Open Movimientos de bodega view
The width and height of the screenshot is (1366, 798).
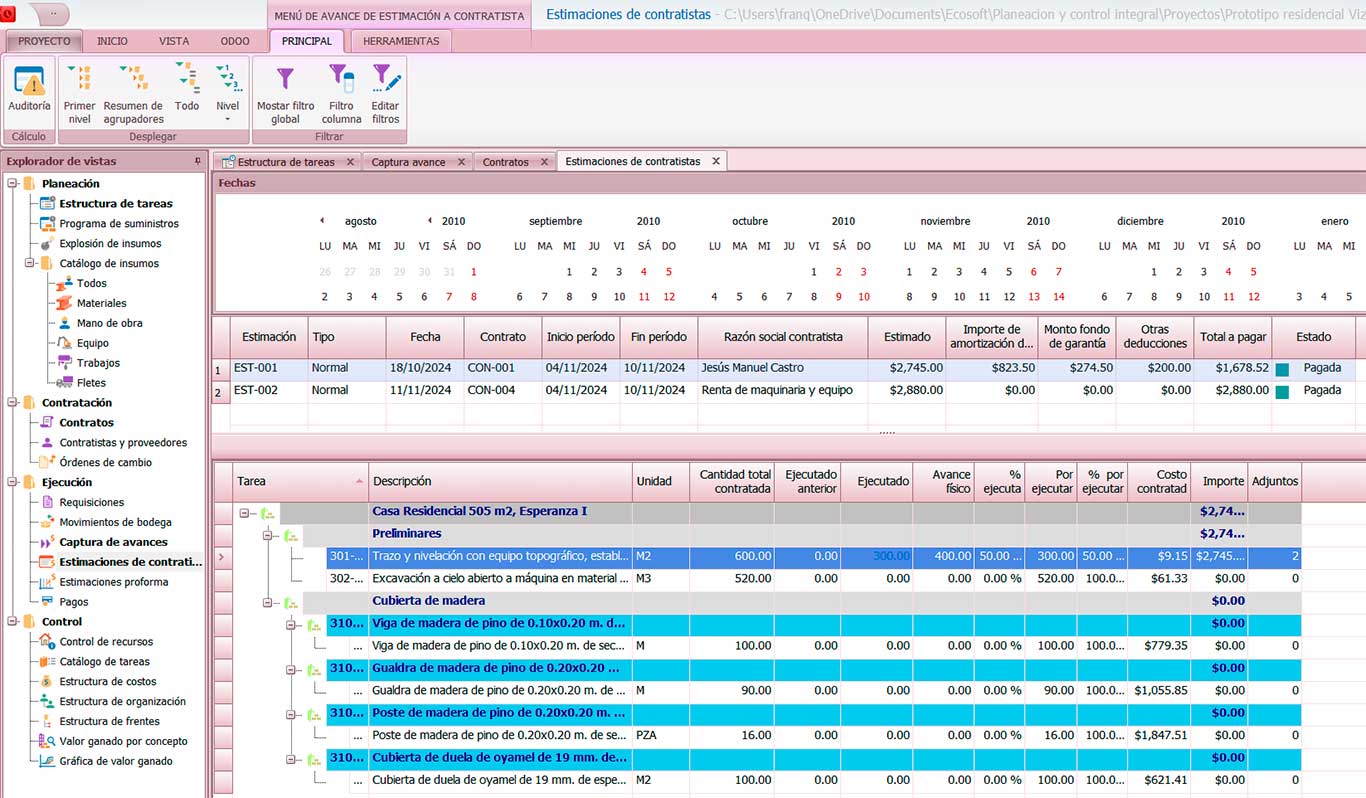[x=115, y=522]
